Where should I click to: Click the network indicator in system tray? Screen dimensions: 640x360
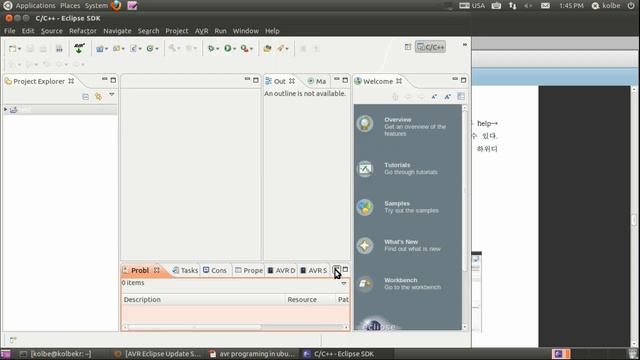(x=512, y=6)
